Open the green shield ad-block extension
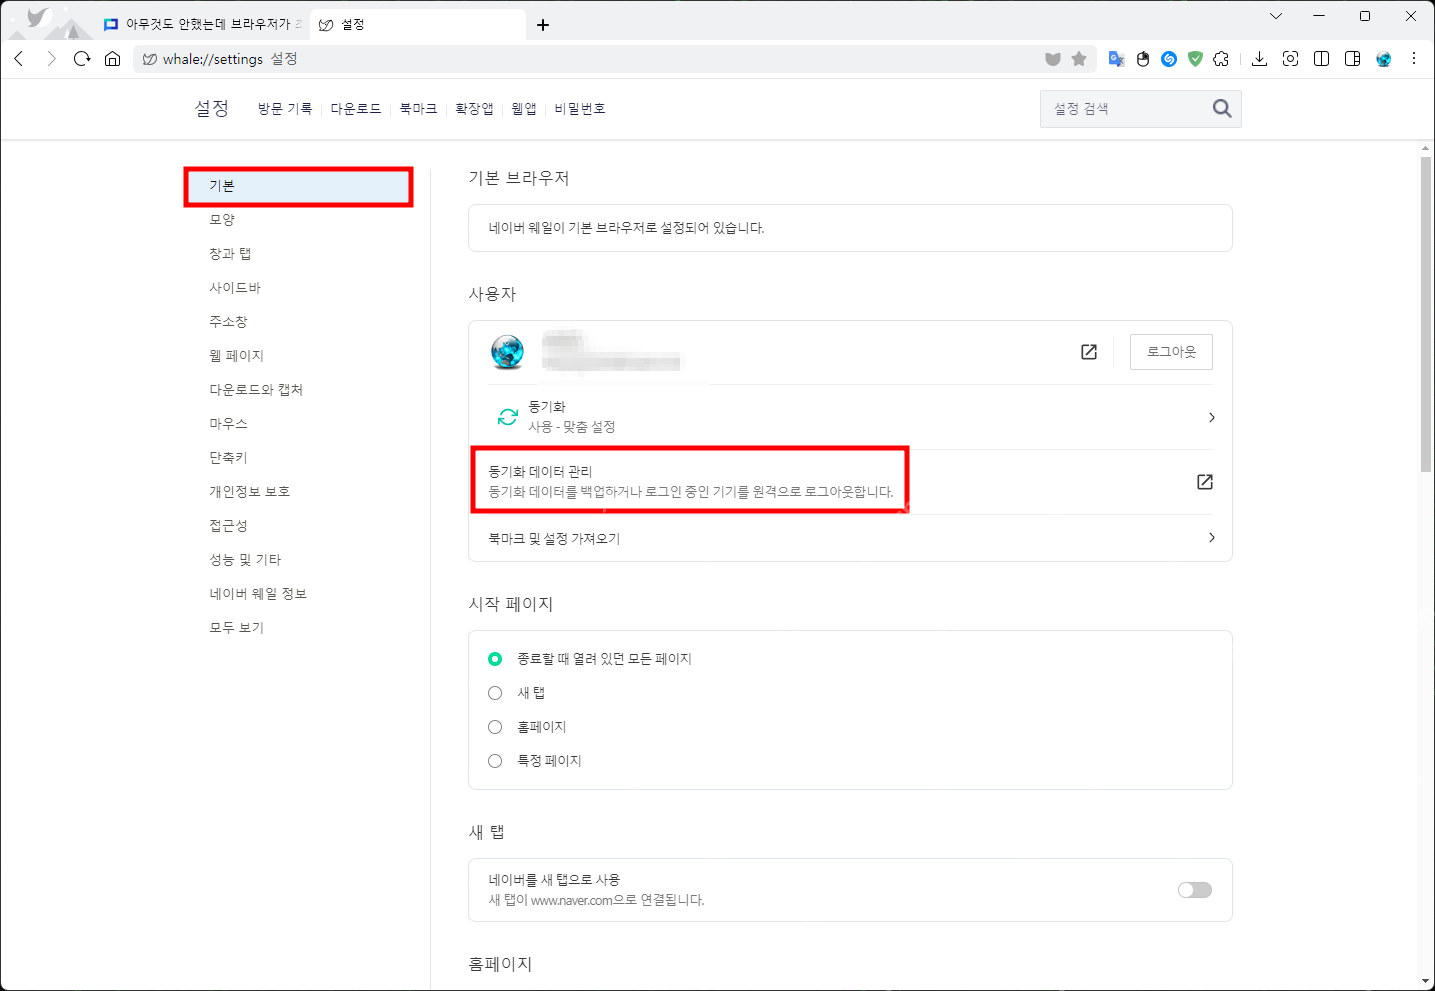The height and width of the screenshot is (991, 1435). pyautogui.click(x=1195, y=59)
